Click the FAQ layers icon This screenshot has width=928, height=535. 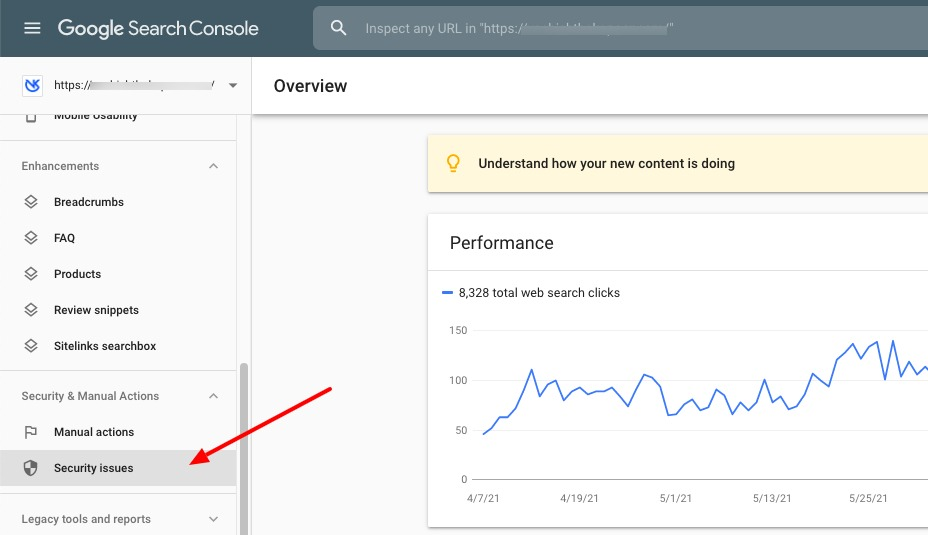pos(31,238)
